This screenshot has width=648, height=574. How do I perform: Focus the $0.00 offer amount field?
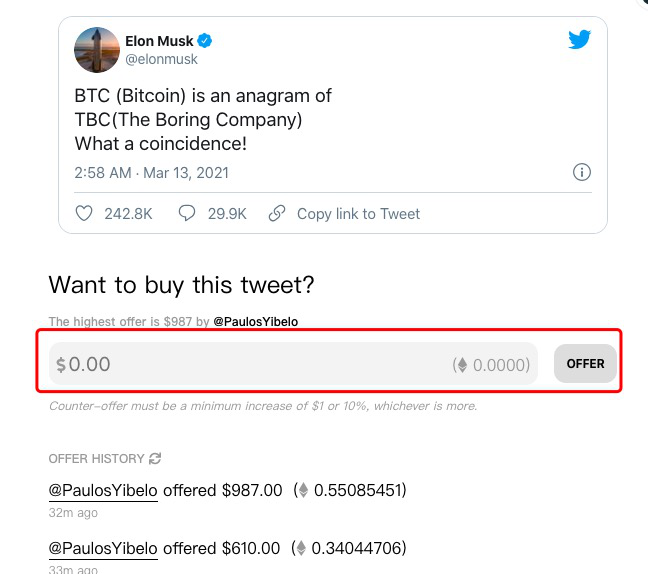pos(293,364)
